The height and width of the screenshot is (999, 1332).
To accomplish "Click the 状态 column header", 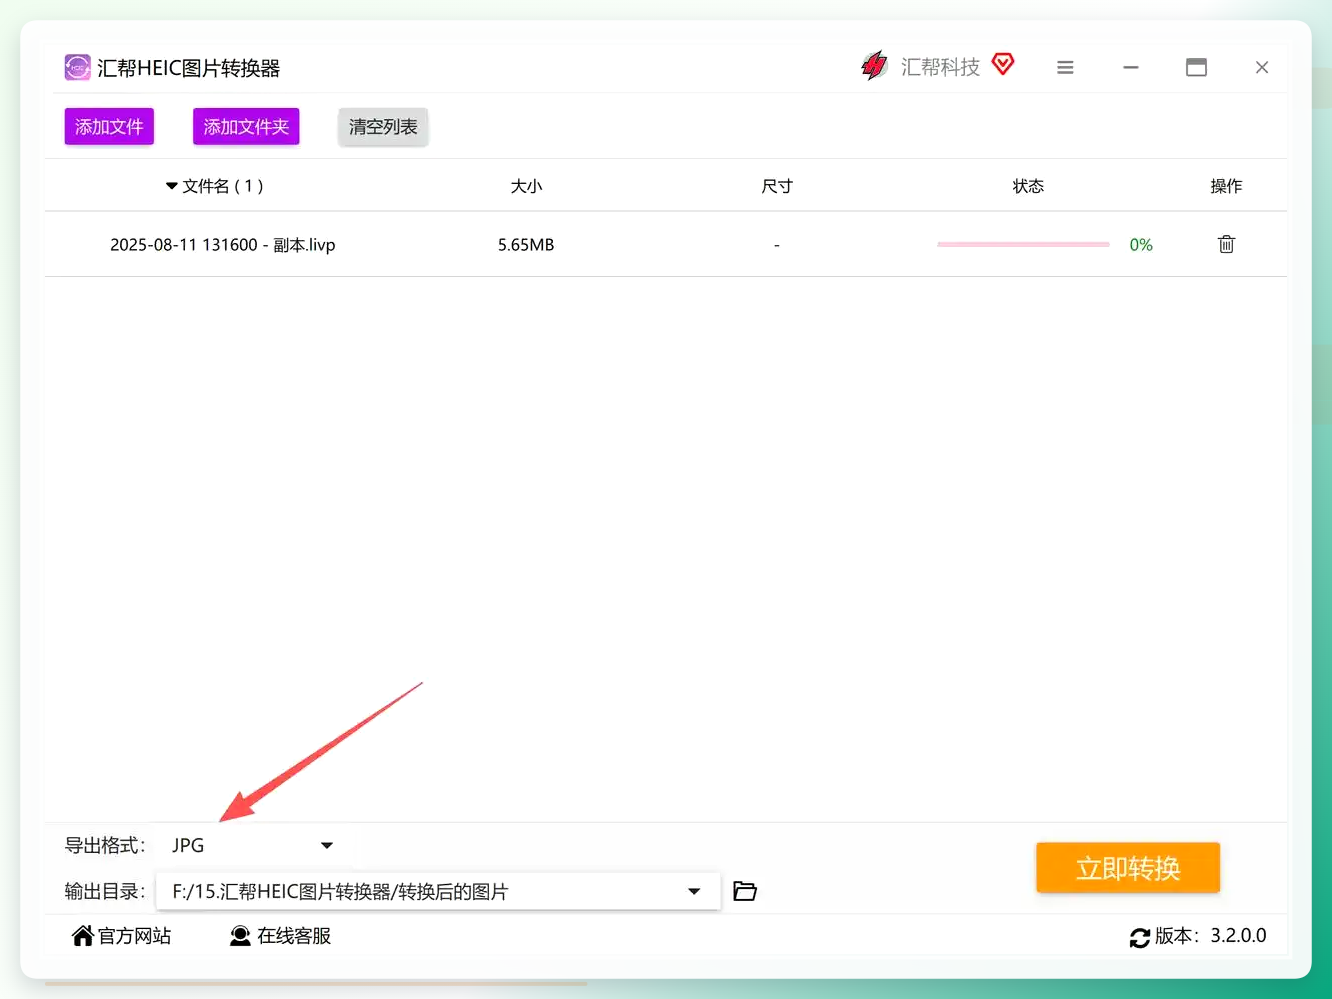I will 1028,186.
